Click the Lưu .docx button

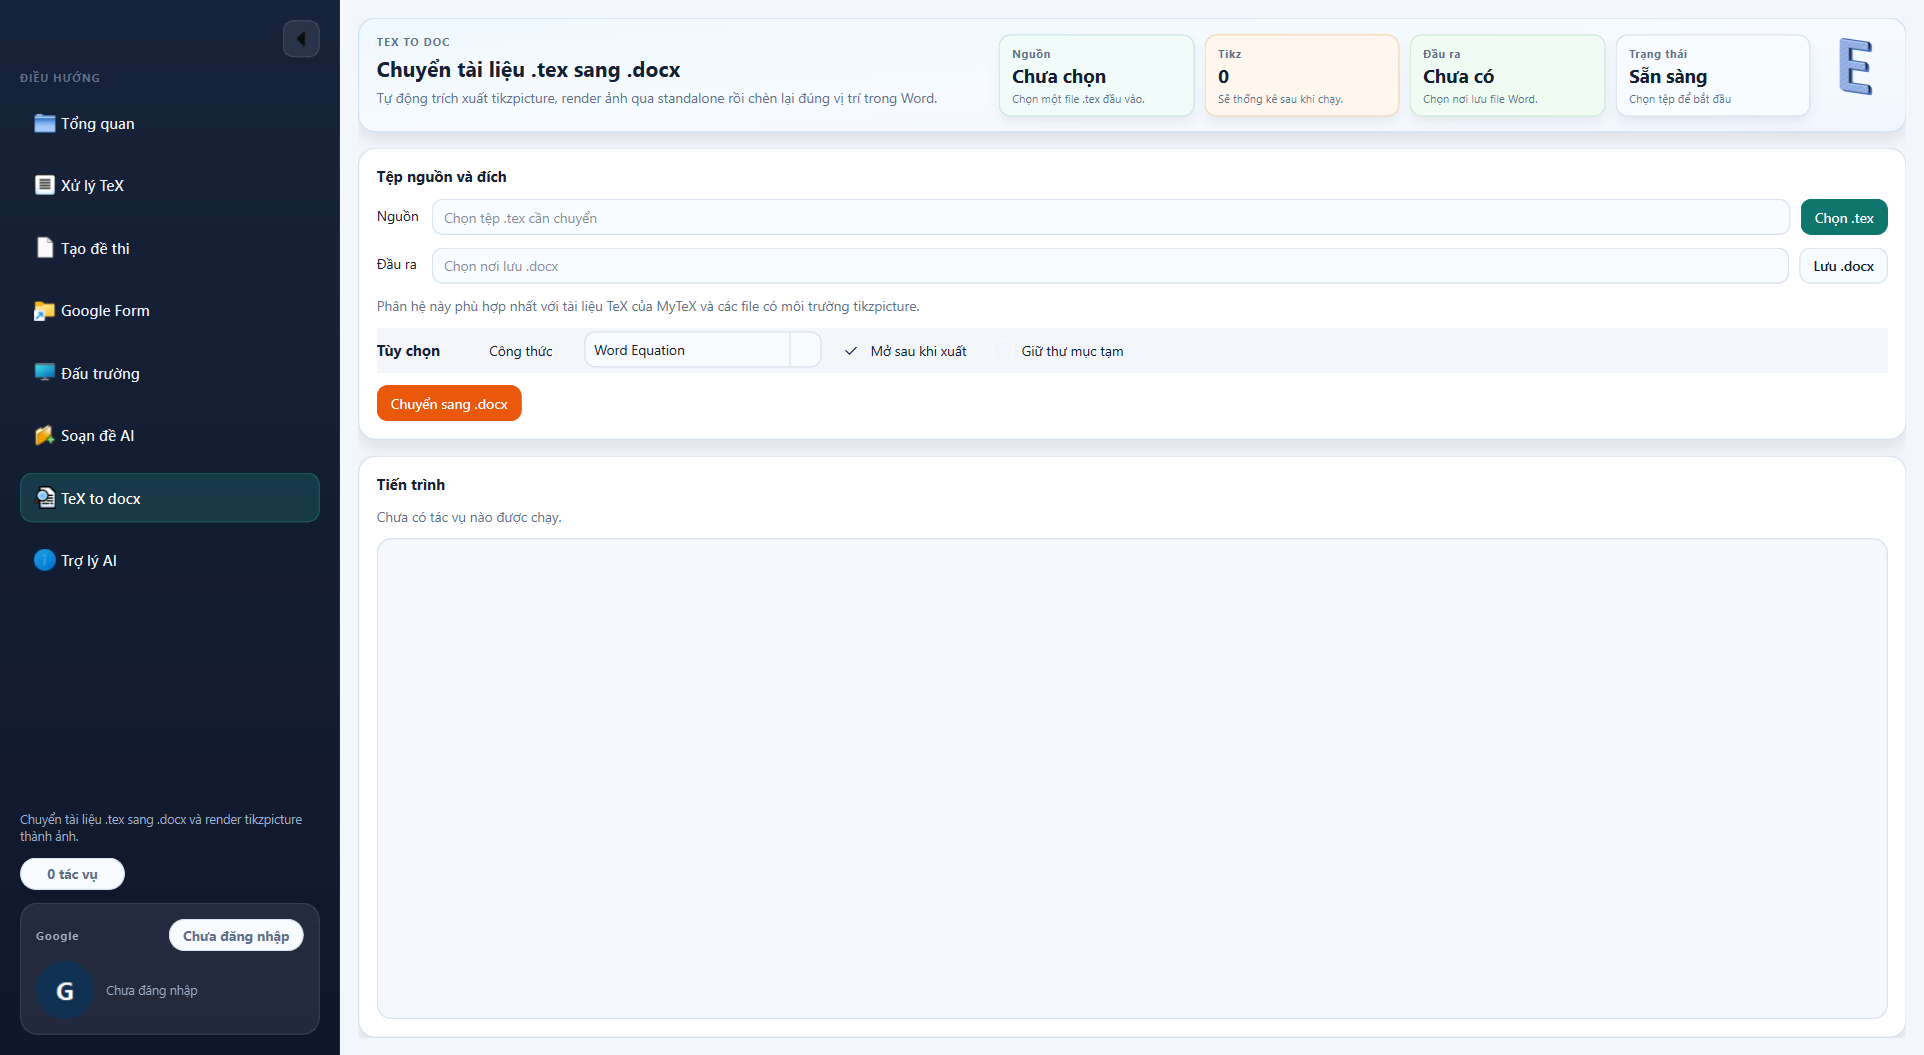[x=1843, y=266]
